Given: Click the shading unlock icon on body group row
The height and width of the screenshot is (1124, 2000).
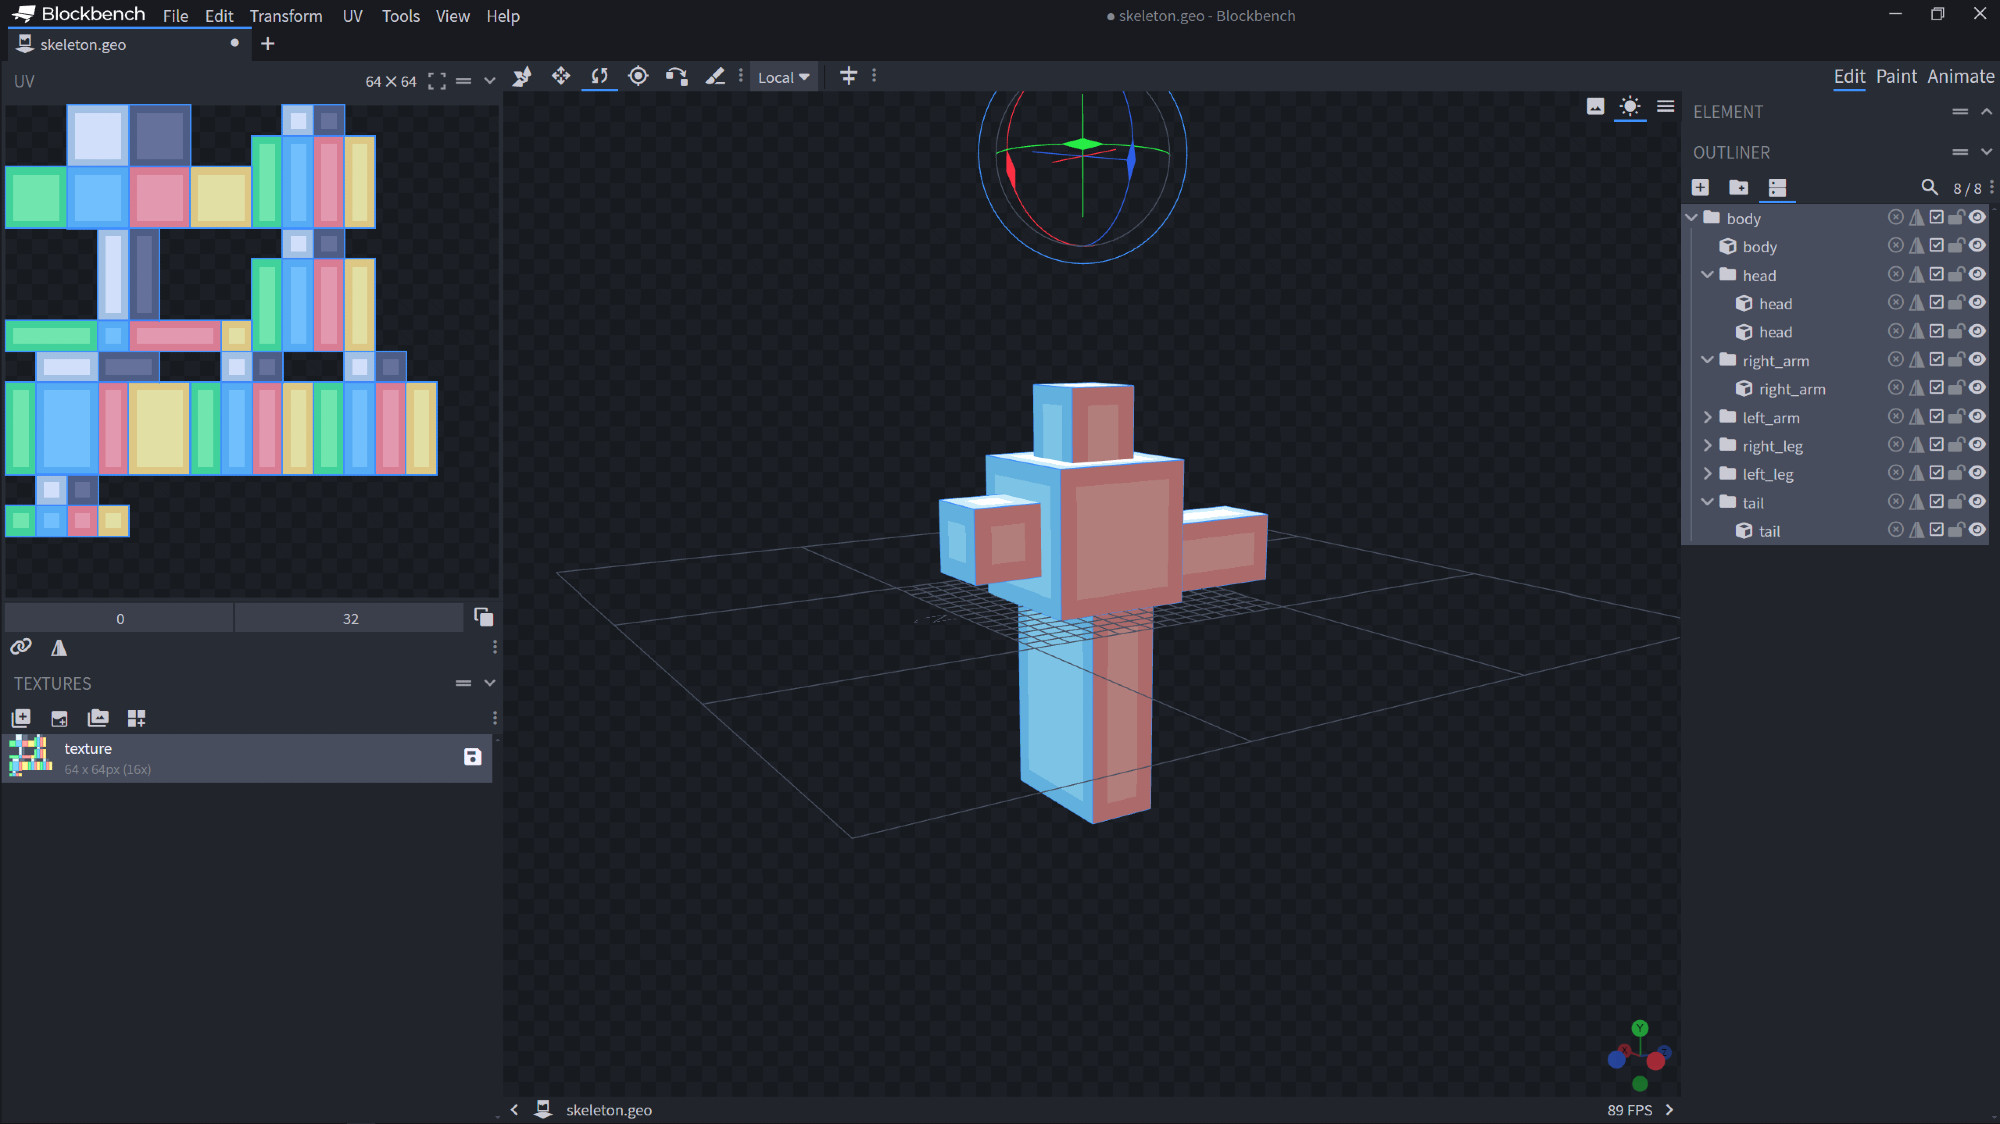Looking at the screenshot, I should coord(1957,217).
